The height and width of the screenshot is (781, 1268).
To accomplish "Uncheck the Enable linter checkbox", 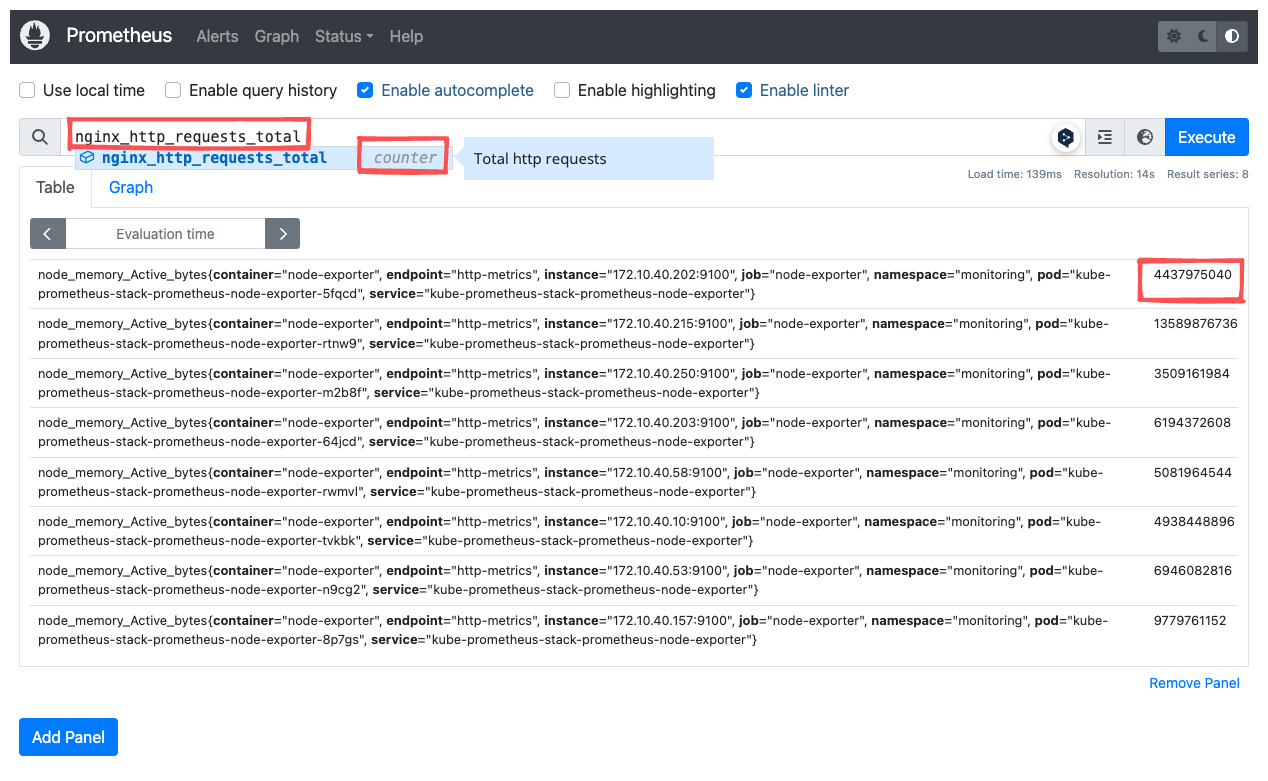I will click(x=744, y=90).
